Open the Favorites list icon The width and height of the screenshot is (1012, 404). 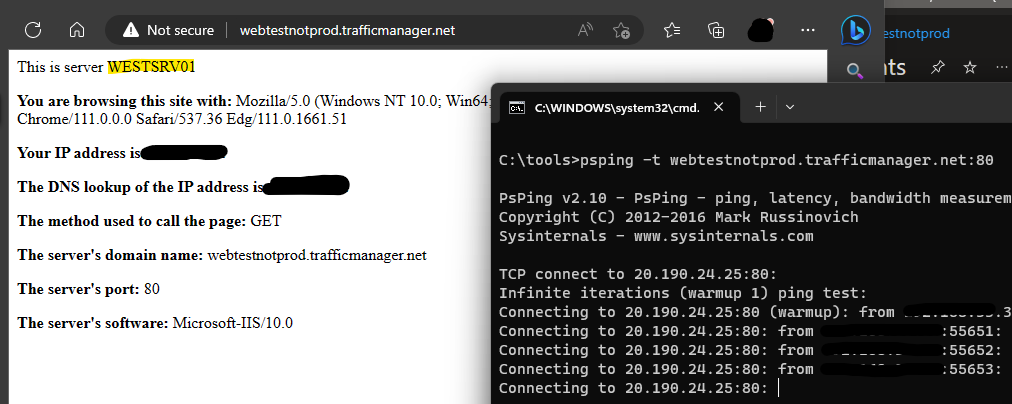tap(672, 30)
